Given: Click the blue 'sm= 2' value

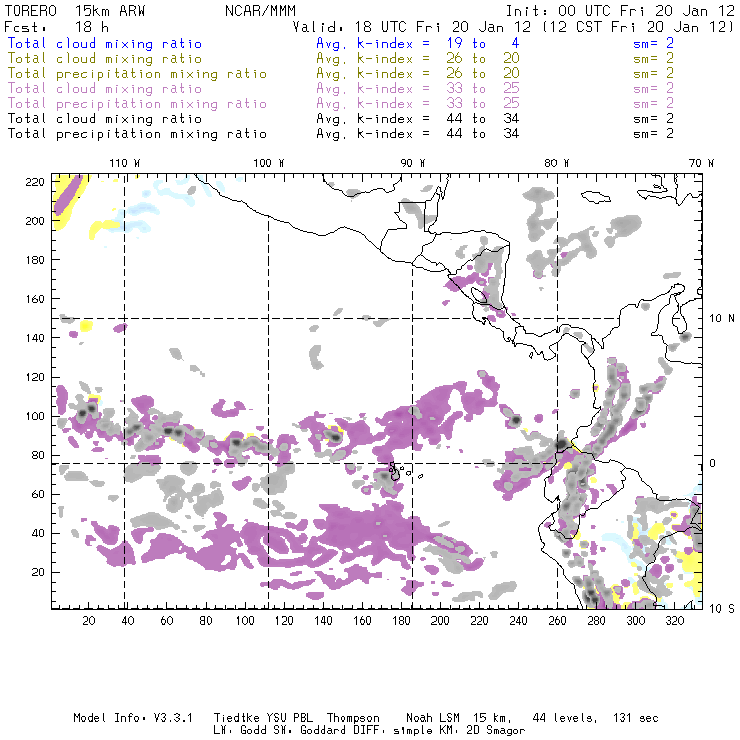Looking at the screenshot, I should click(x=653, y=43).
